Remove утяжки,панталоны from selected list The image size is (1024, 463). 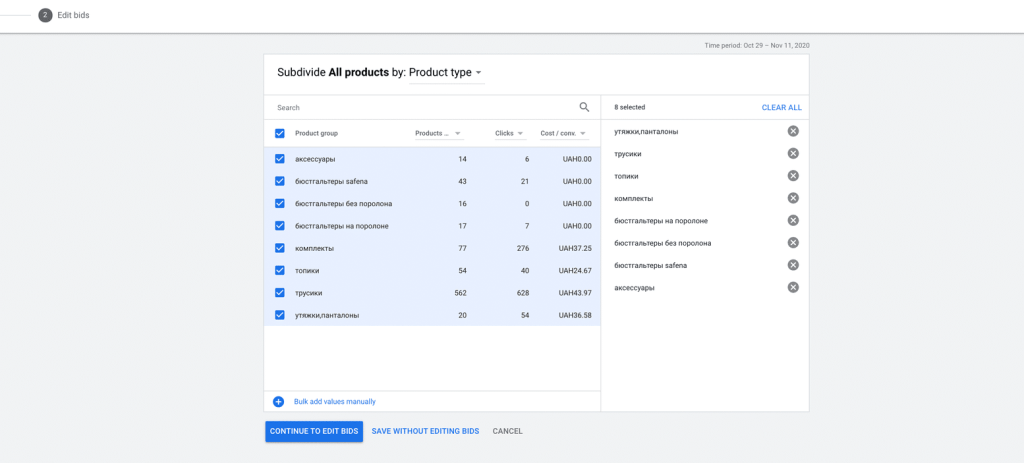(x=793, y=131)
